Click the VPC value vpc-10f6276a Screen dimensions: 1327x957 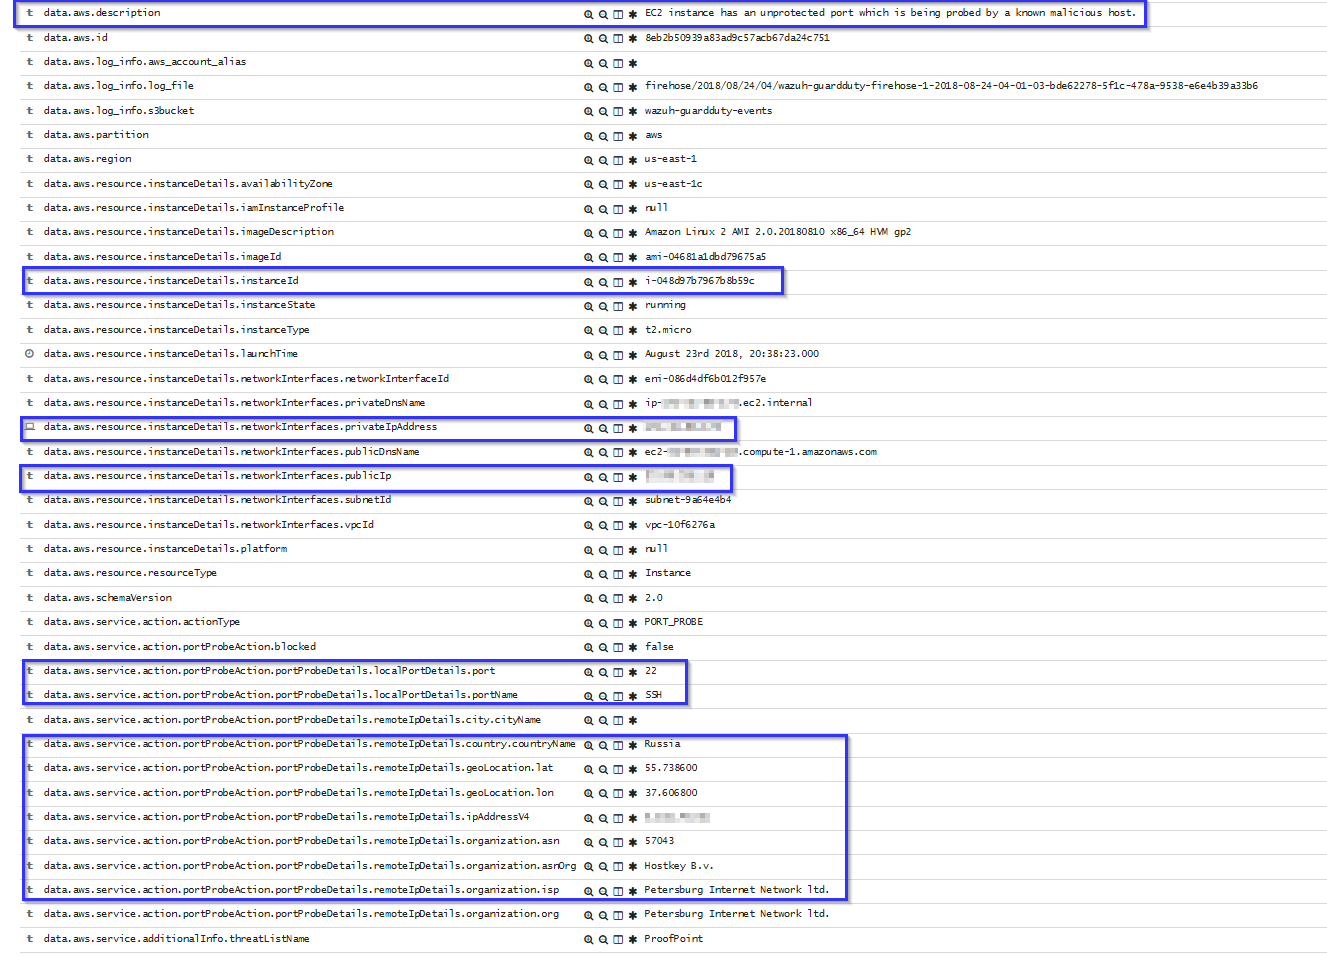(680, 525)
